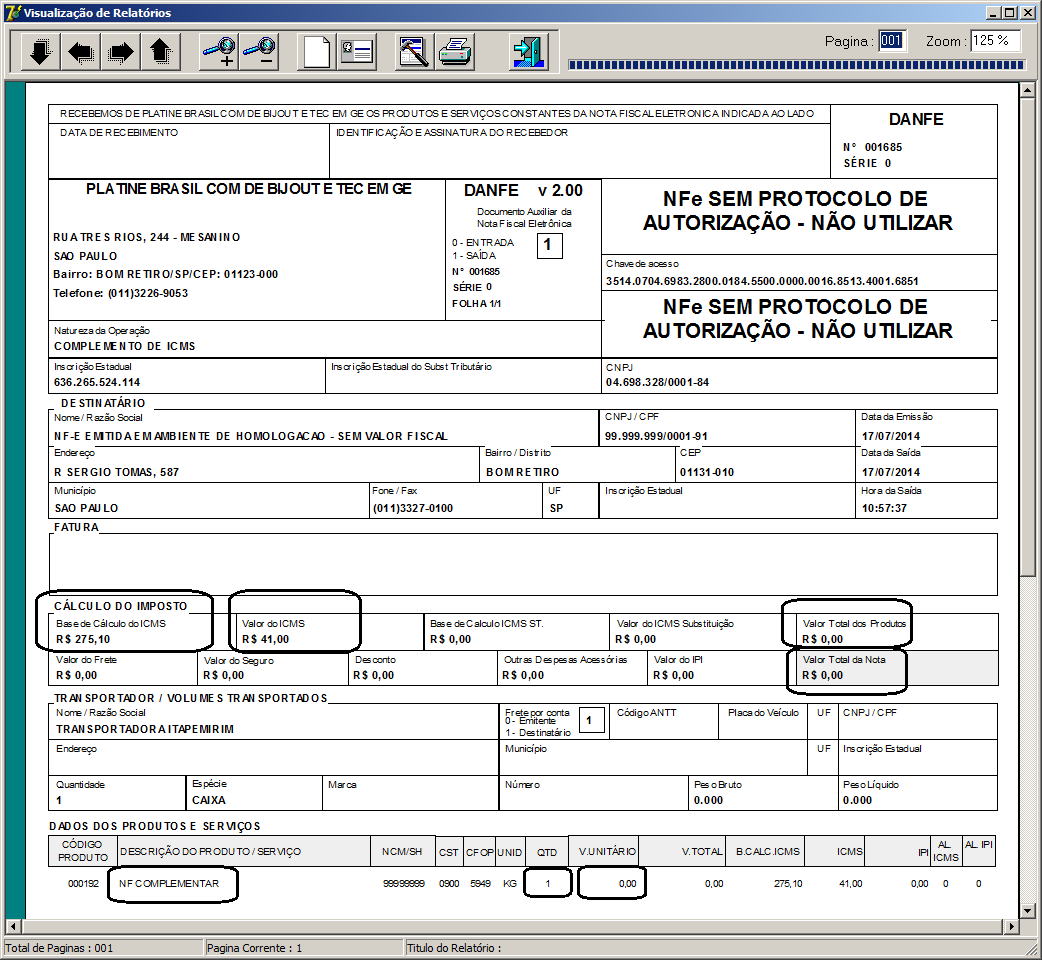
Task: Click the Valor Total da Nota value
Action: (x=822, y=675)
